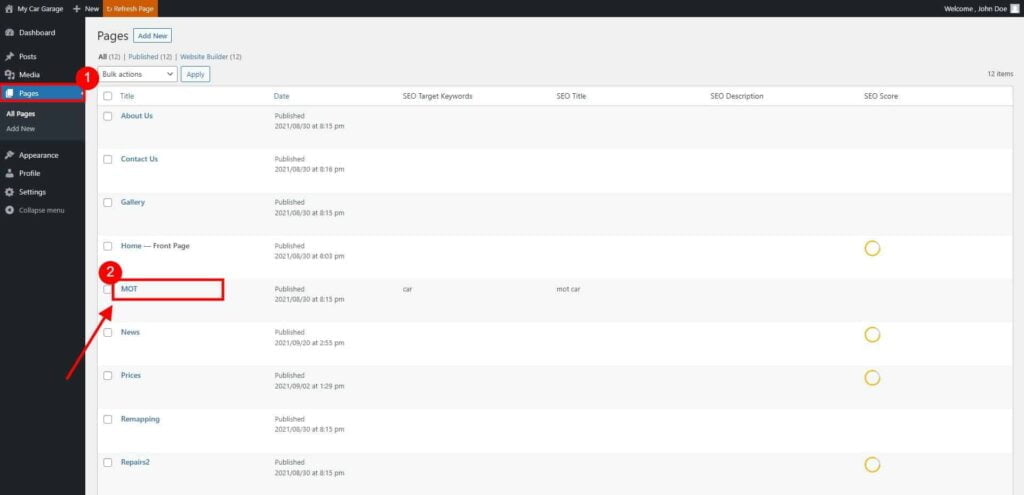Click the Media icon in sidebar
The image size is (1024, 495).
[x=9, y=75]
